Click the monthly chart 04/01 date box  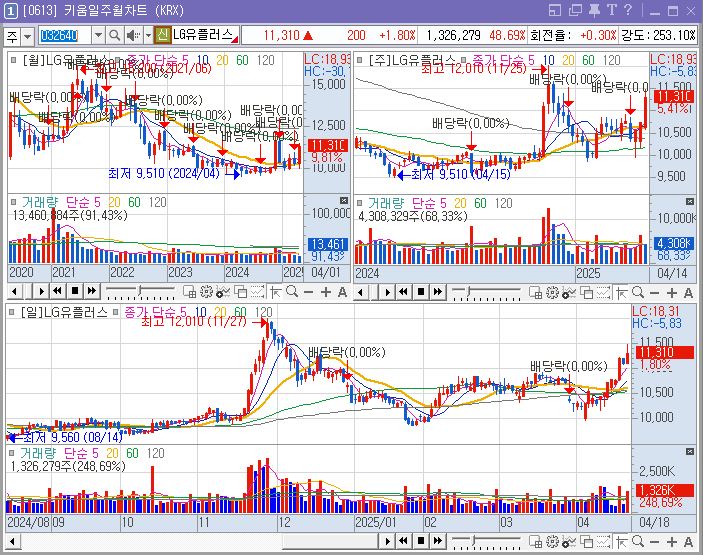click(326, 273)
